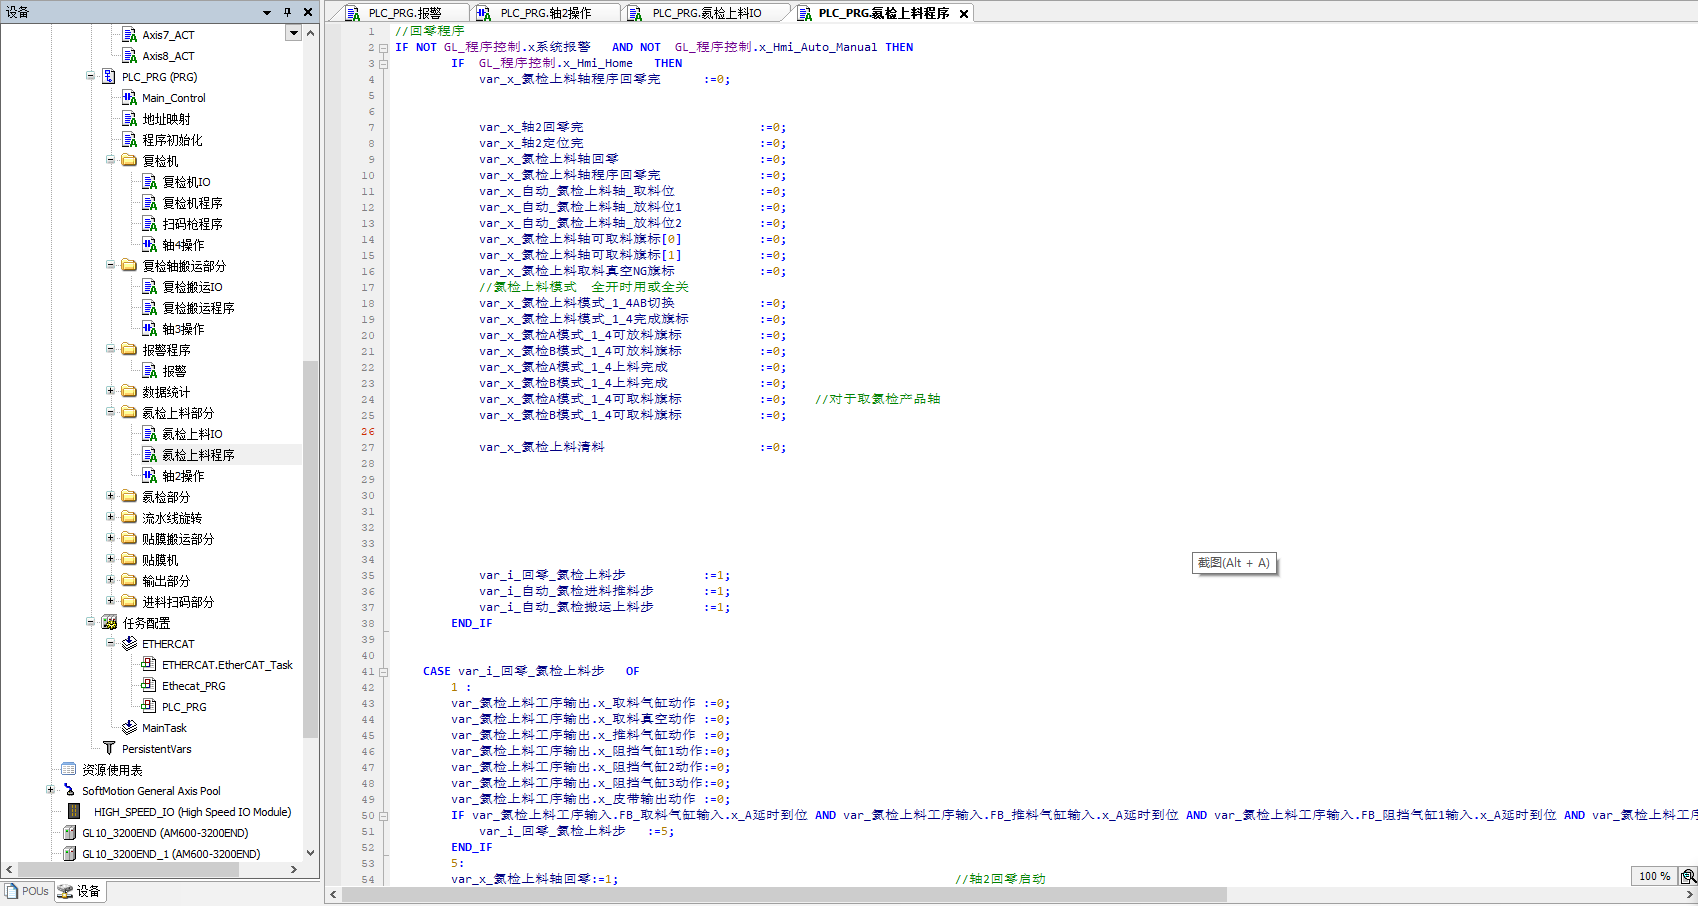Click the editor's horizontal scrollbar
The image size is (1698, 906).
pyautogui.click(x=784, y=895)
